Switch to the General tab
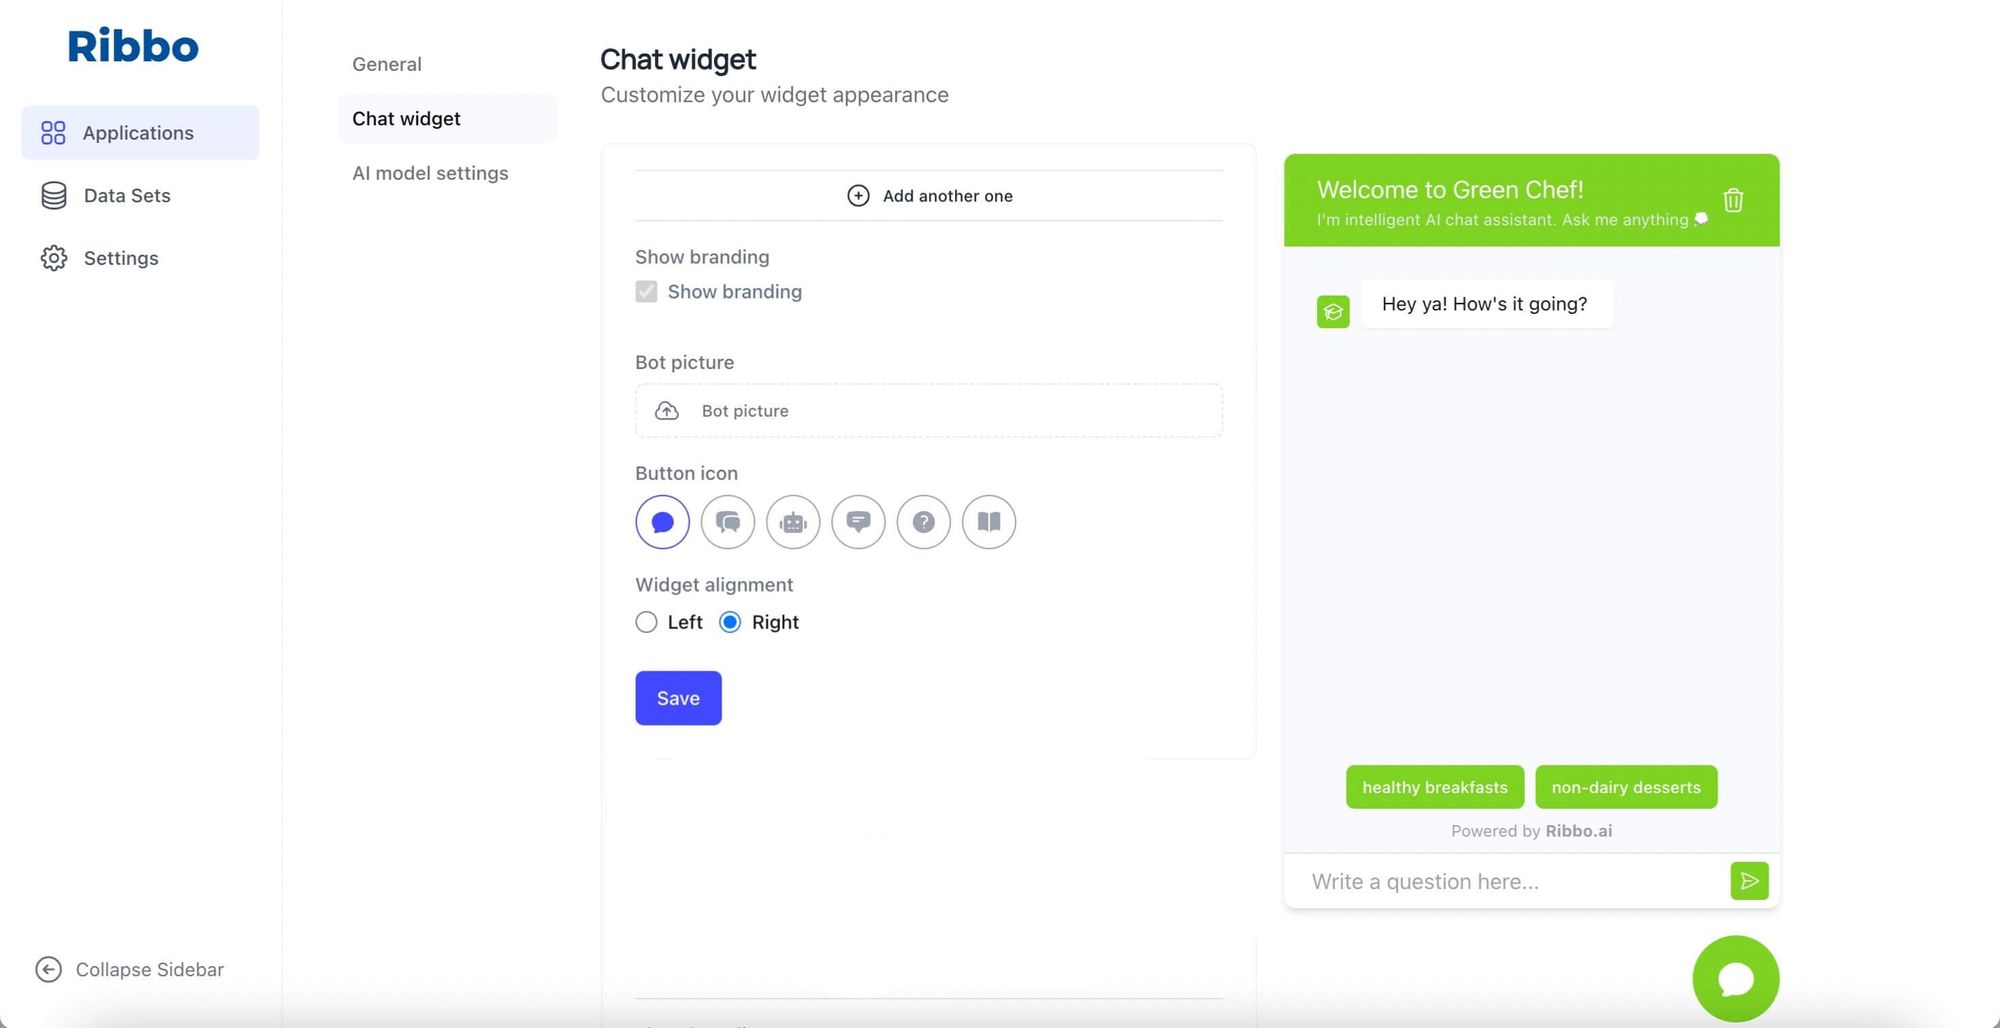Viewport: 2000px width, 1028px height. [x=386, y=63]
